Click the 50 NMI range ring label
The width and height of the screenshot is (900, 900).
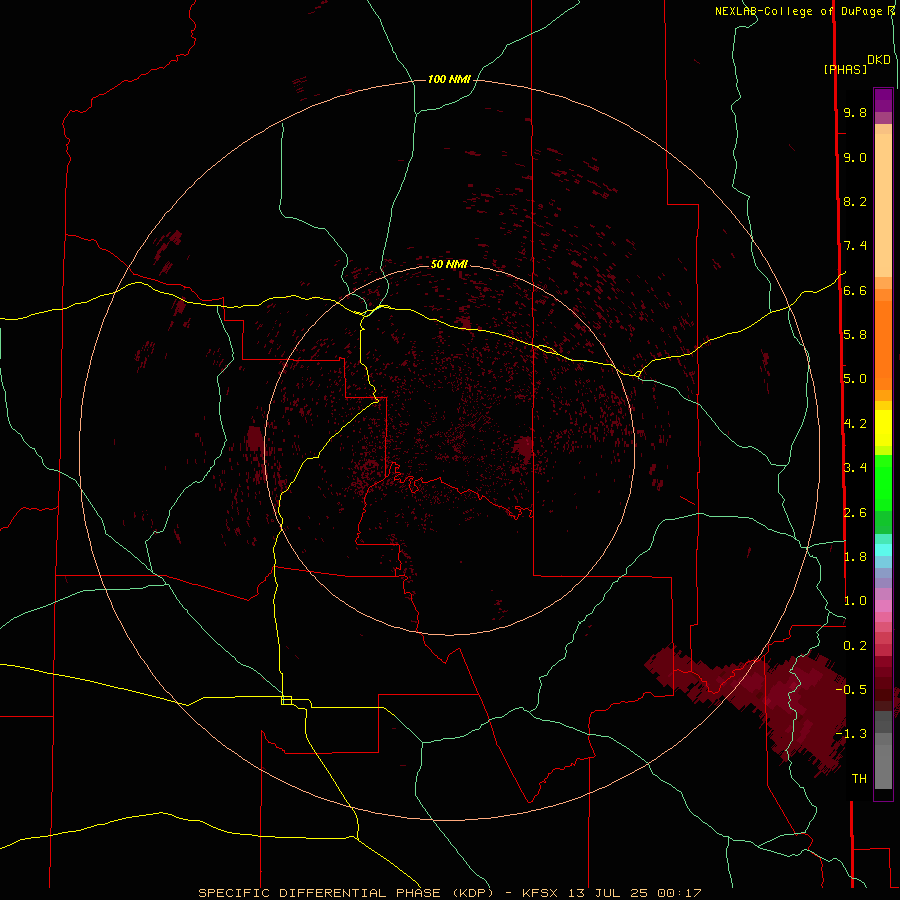click(x=449, y=264)
